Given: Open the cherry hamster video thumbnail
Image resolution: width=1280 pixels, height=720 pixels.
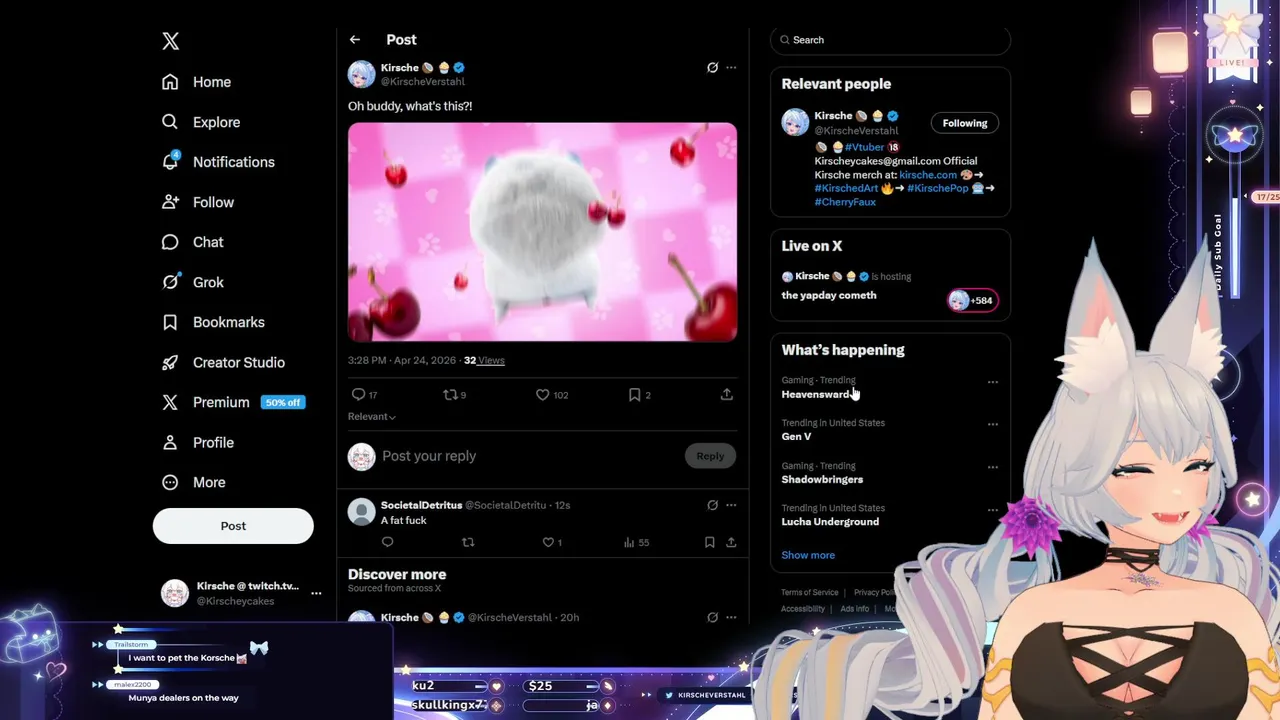Looking at the screenshot, I should tap(542, 232).
